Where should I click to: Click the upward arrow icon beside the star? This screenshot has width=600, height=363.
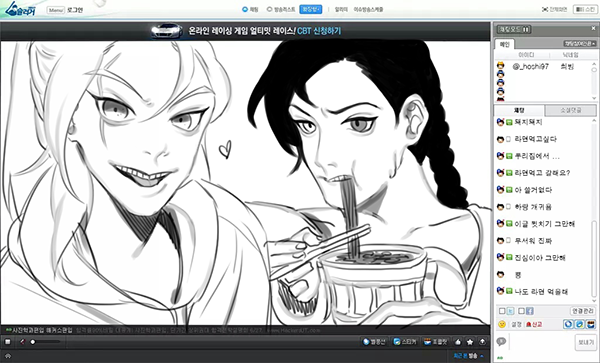click(482, 342)
